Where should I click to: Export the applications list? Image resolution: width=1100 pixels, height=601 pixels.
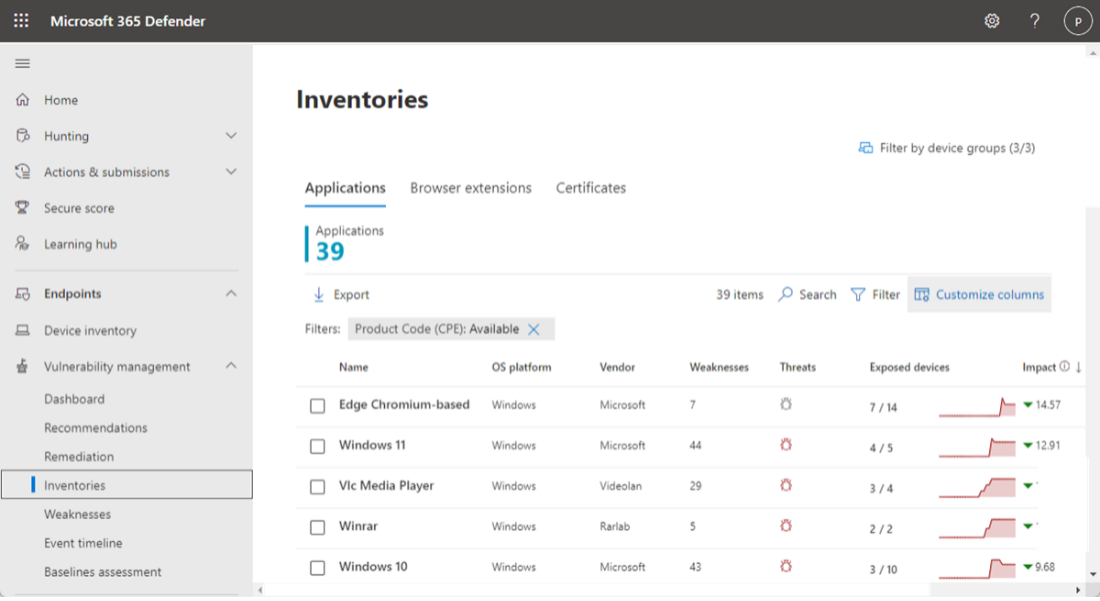click(x=340, y=294)
